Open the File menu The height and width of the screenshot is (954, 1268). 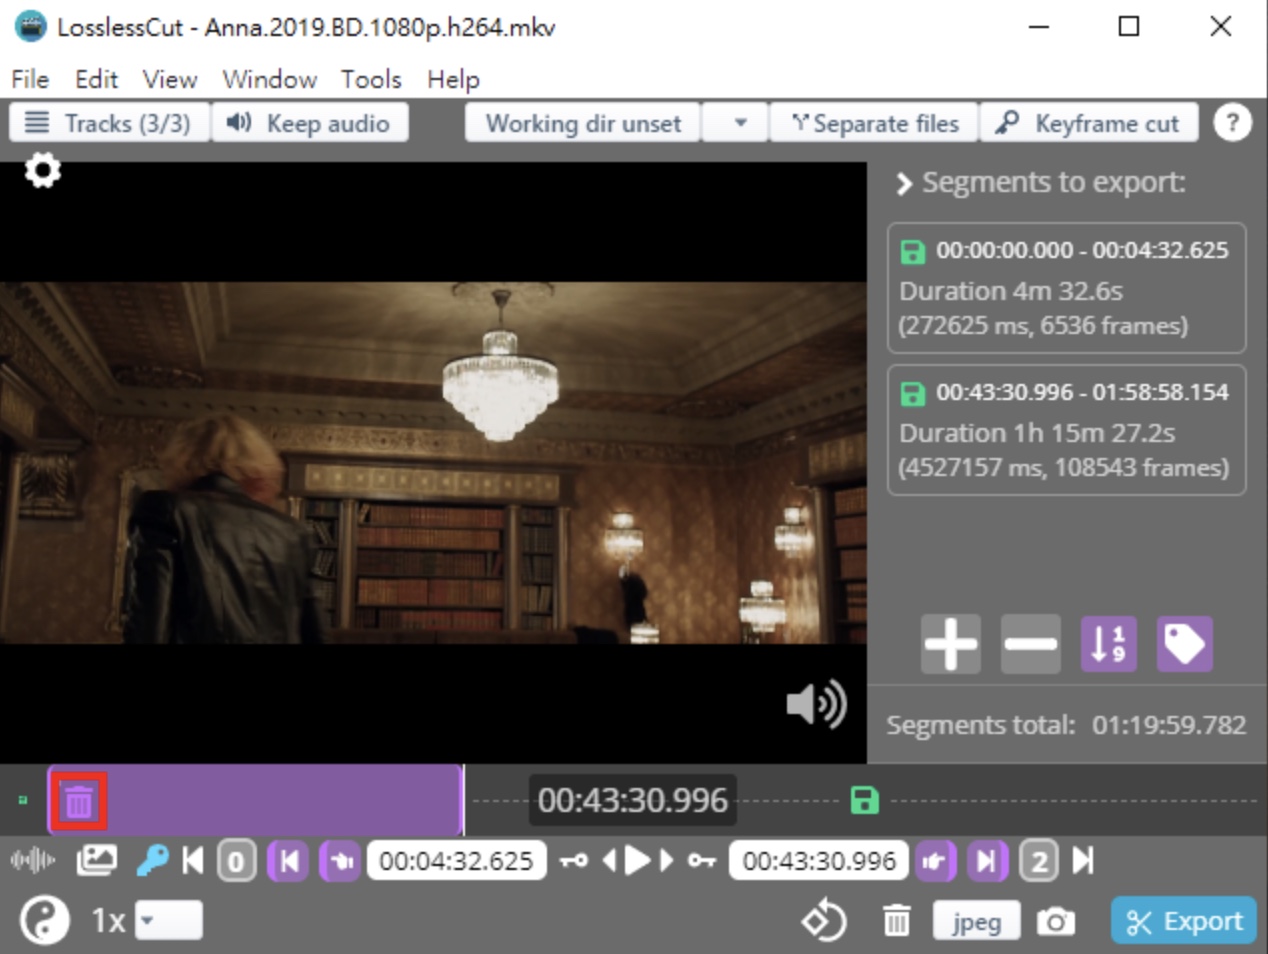pyautogui.click(x=30, y=79)
